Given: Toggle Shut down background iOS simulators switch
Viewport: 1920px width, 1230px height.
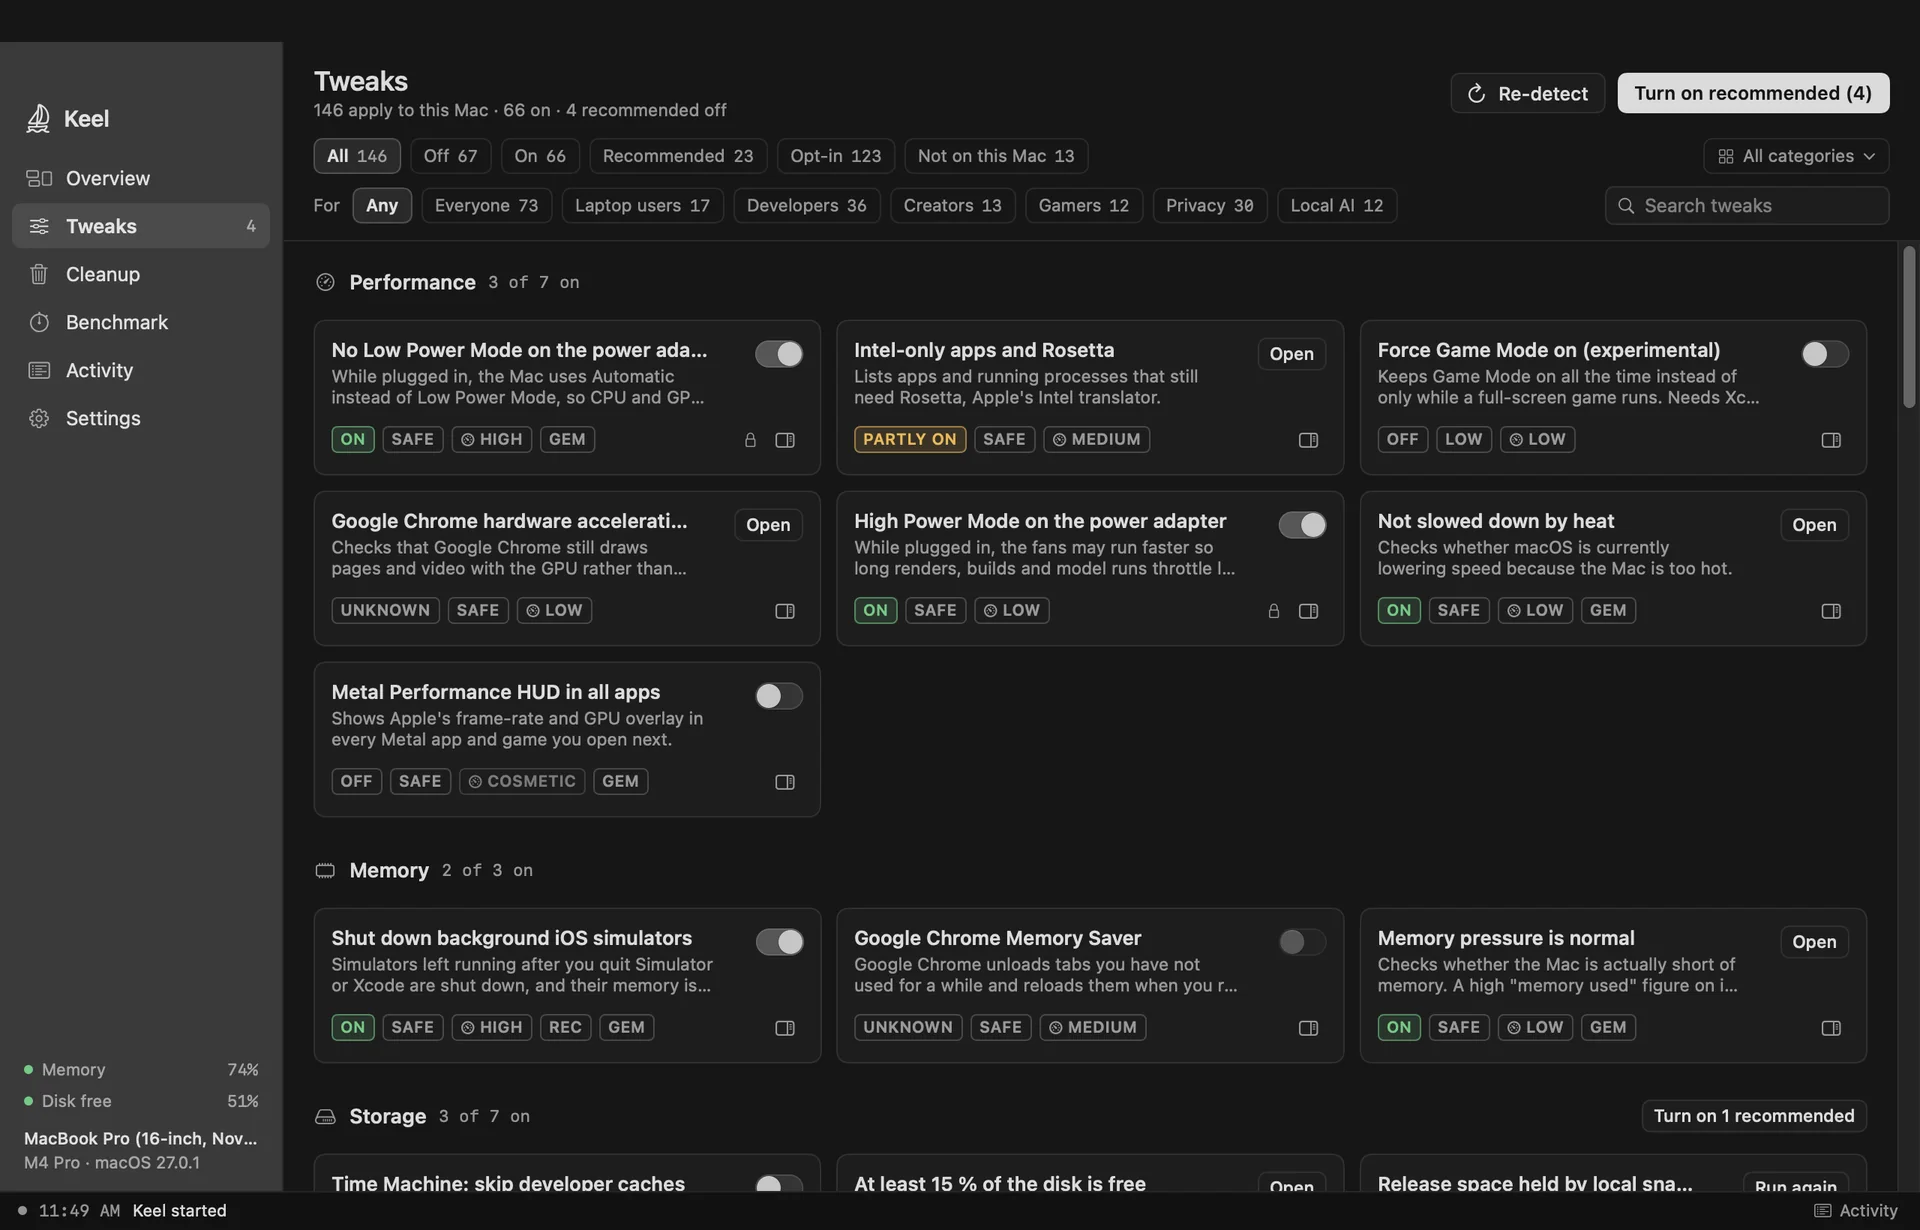Looking at the screenshot, I should 779,942.
